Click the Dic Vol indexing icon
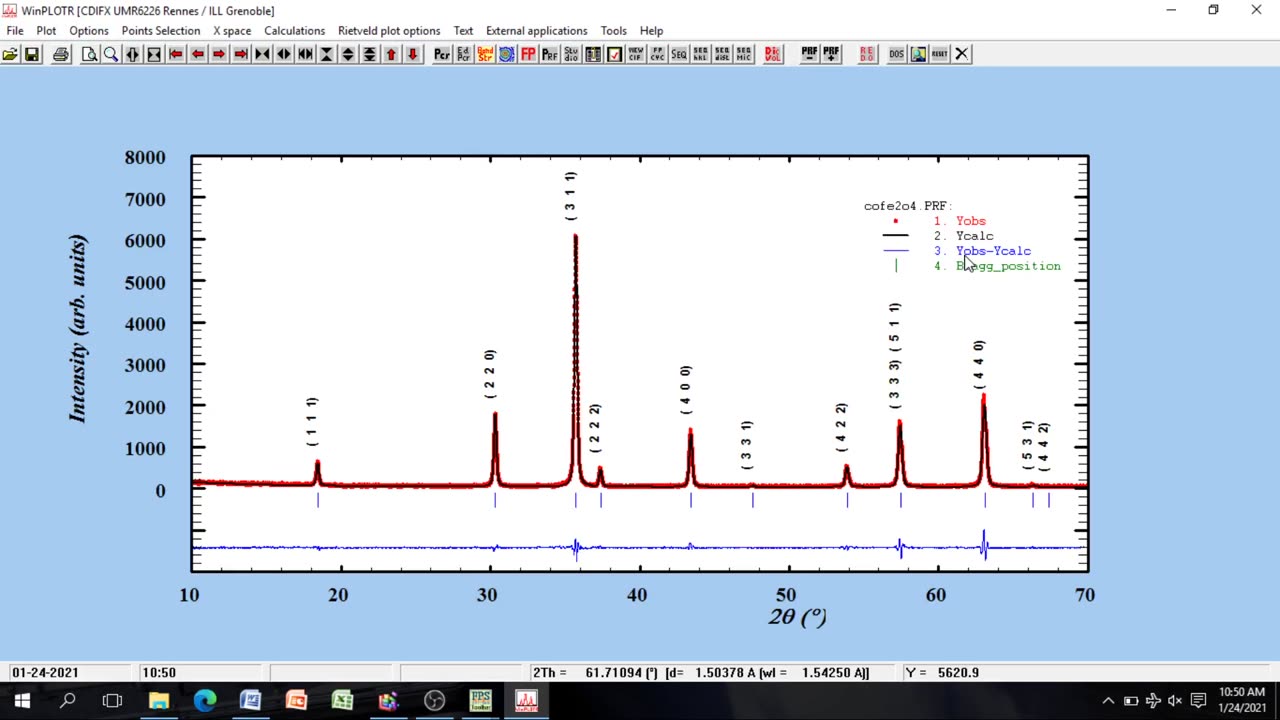The height and width of the screenshot is (720, 1280). click(773, 54)
